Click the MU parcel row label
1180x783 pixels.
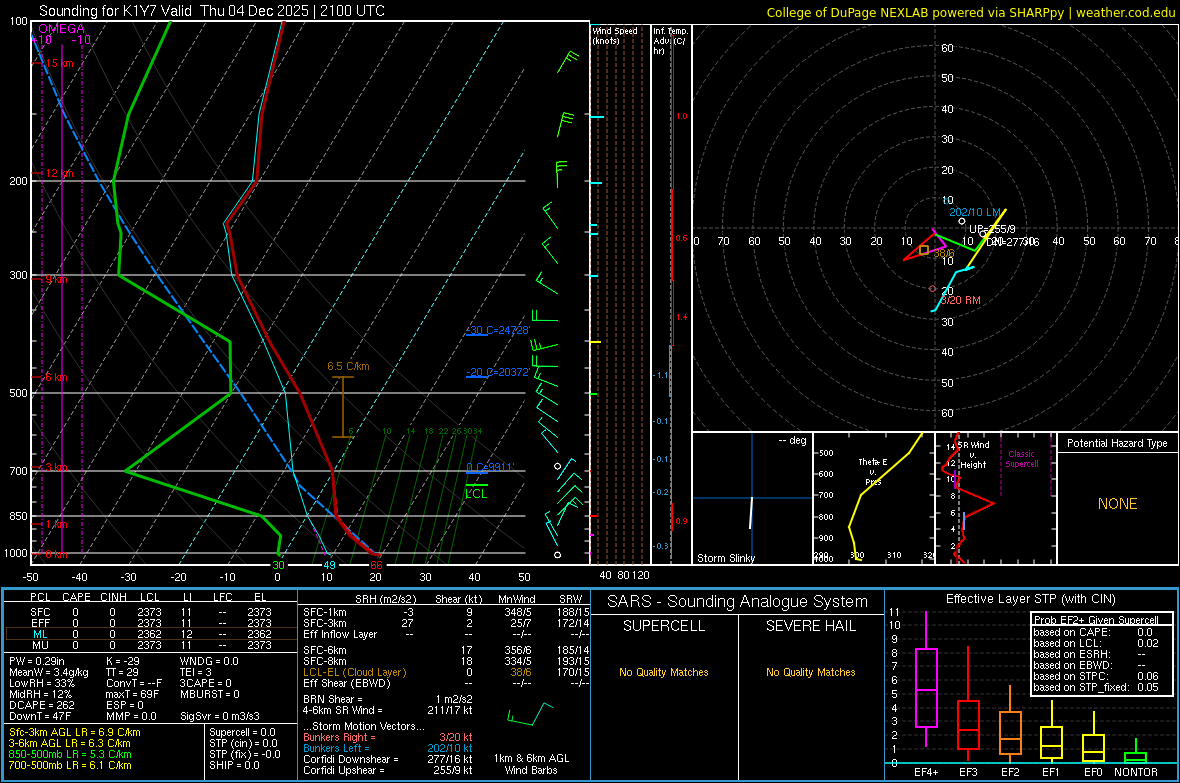pyautogui.click(x=41, y=645)
